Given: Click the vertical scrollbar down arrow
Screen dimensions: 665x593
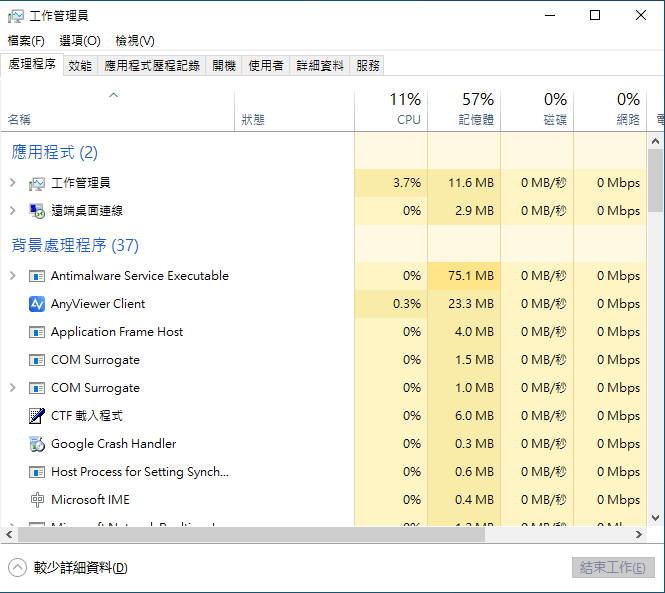Looking at the screenshot, I should click(x=656, y=518).
